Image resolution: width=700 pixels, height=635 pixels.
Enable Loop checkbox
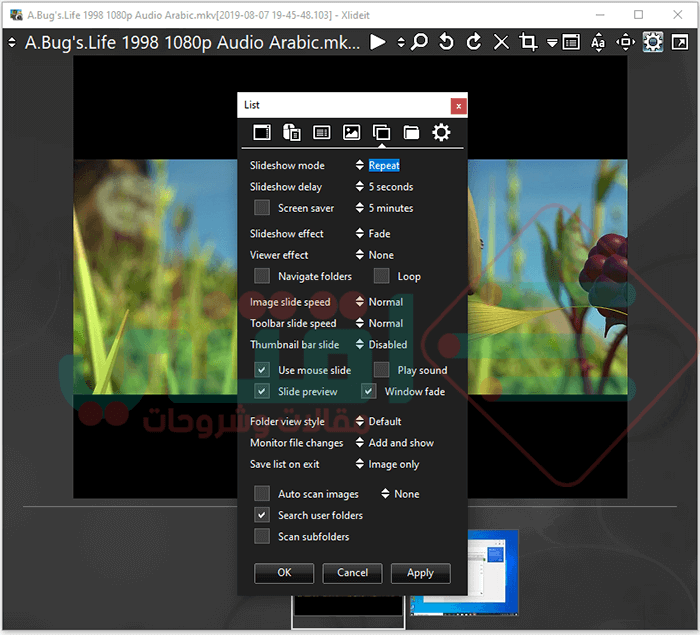click(381, 276)
